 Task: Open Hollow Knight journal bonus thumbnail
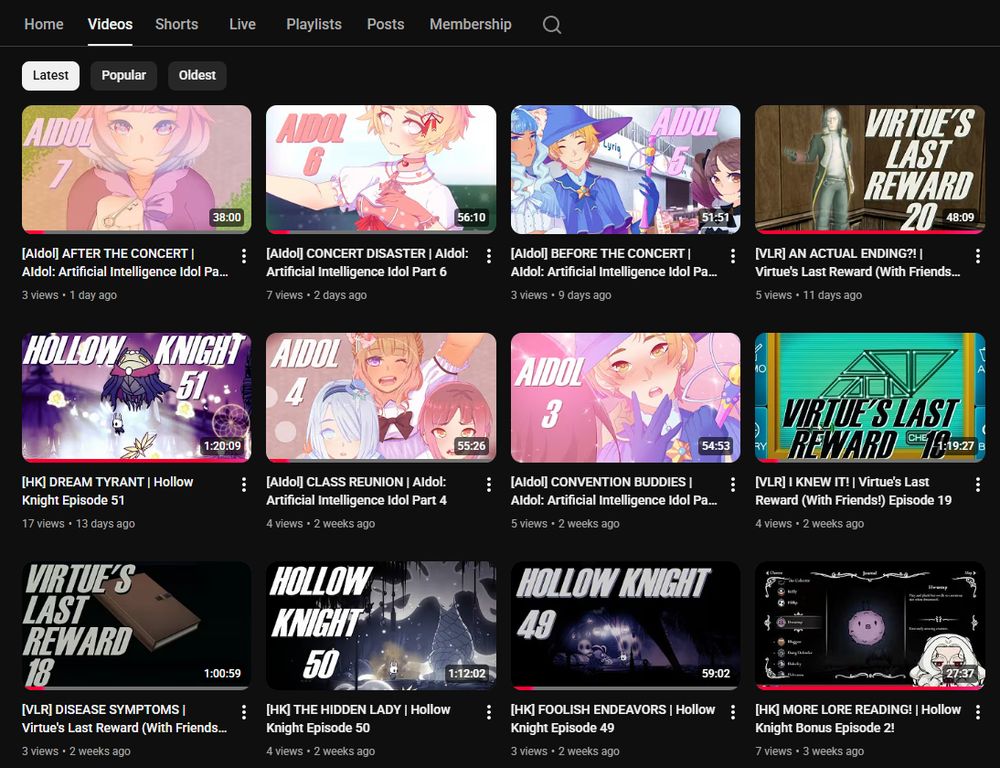pyautogui.click(x=870, y=625)
